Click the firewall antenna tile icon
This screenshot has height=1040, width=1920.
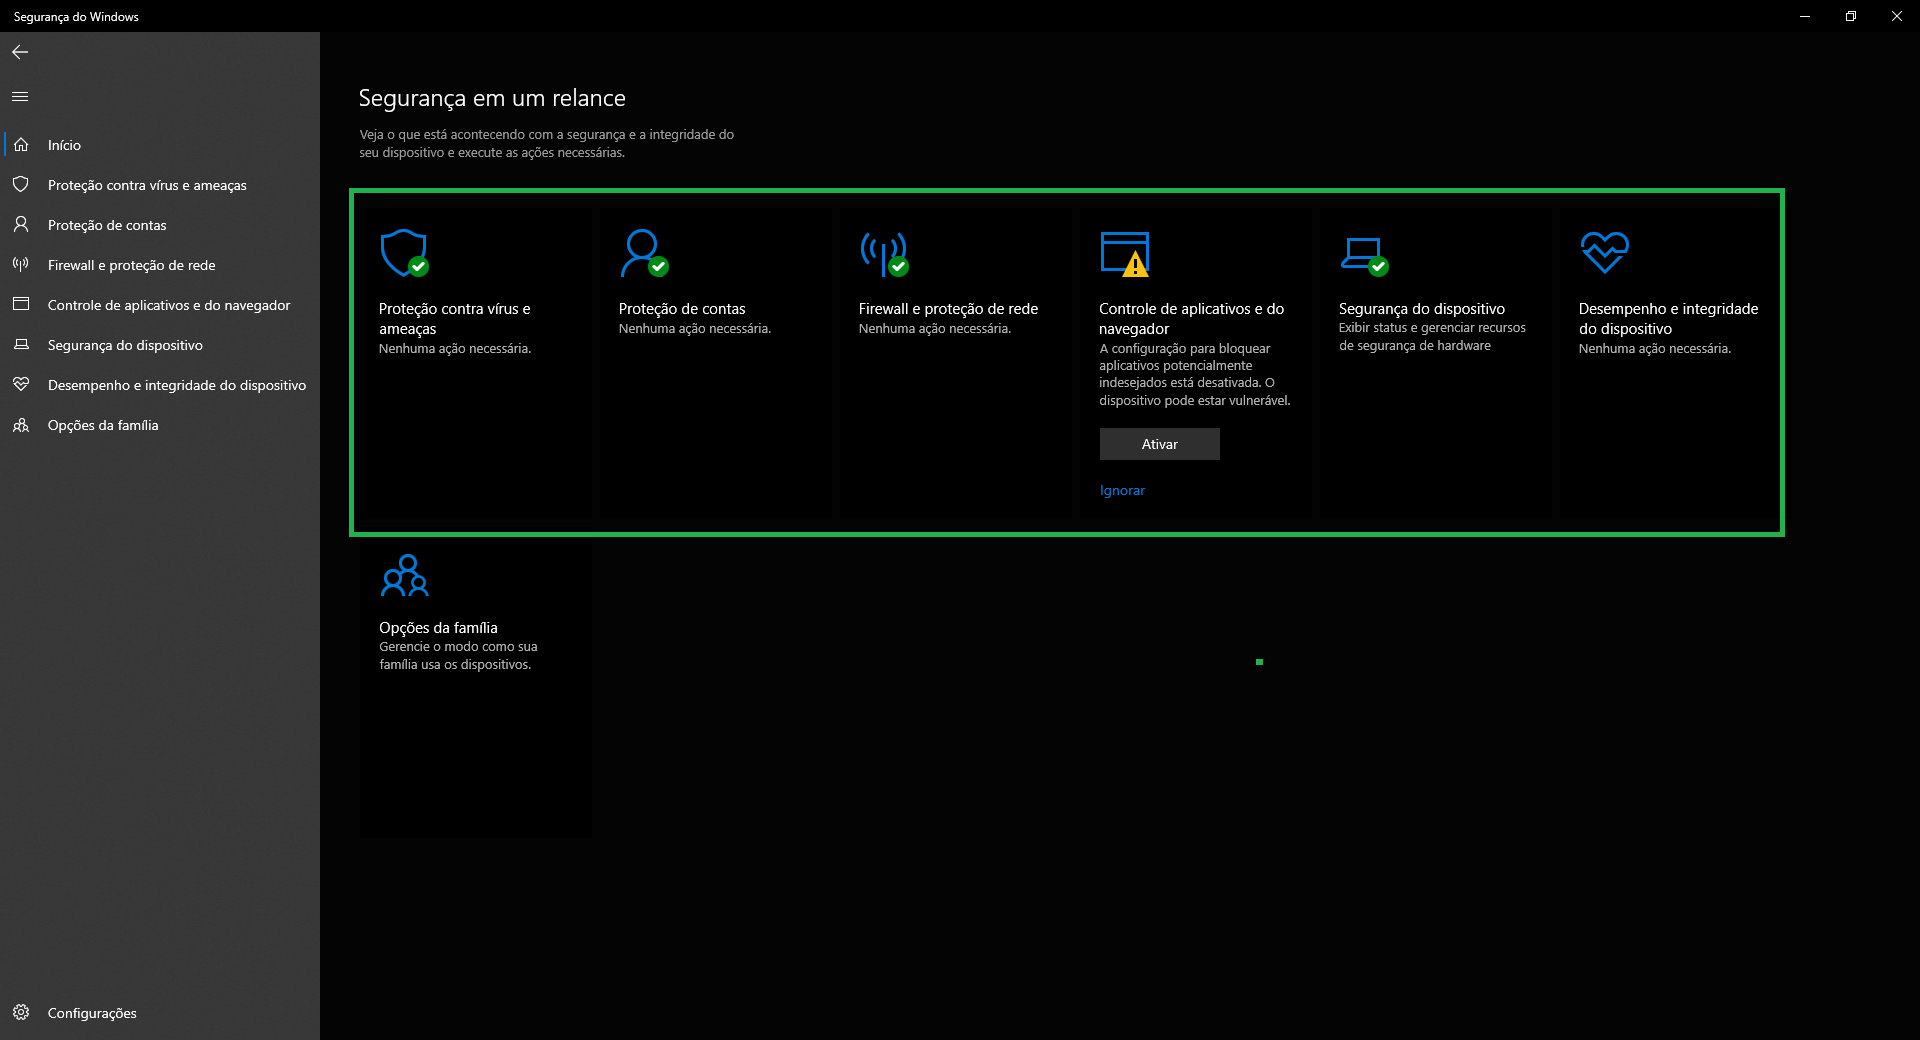click(x=883, y=253)
